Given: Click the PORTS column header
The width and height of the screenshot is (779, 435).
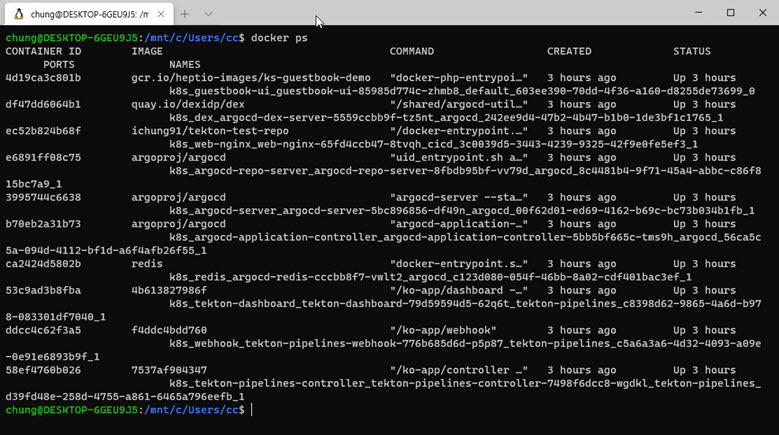Looking at the screenshot, I should pyautogui.click(x=59, y=65).
